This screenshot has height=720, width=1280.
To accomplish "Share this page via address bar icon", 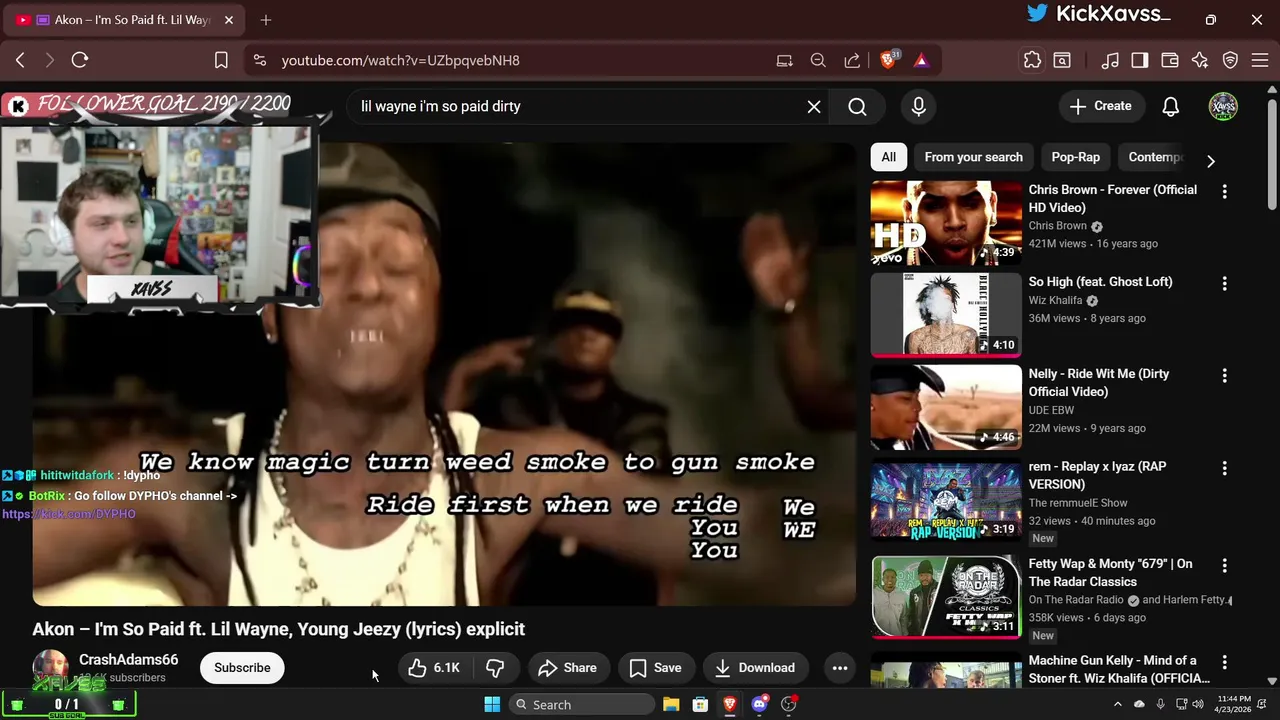I will click(x=852, y=60).
